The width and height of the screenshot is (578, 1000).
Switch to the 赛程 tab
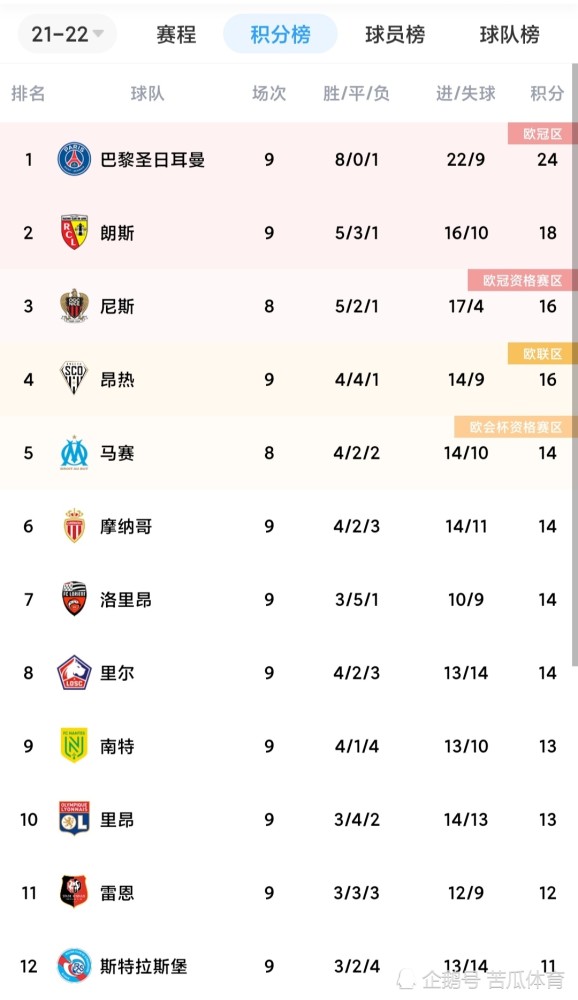click(x=176, y=34)
